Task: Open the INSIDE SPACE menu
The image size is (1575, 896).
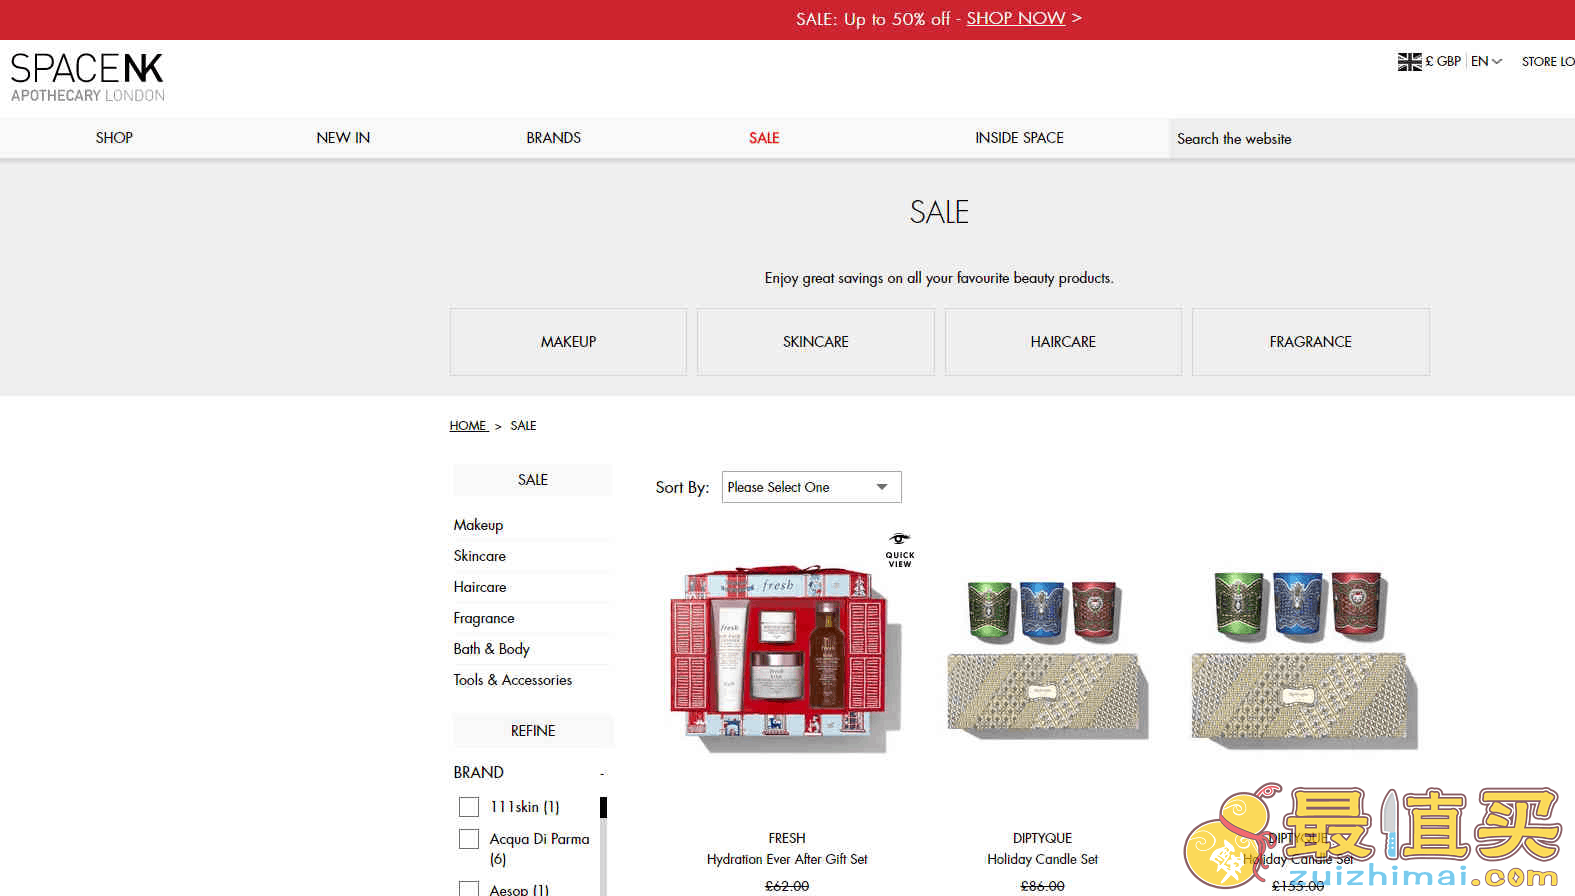Action: (x=1019, y=138)
